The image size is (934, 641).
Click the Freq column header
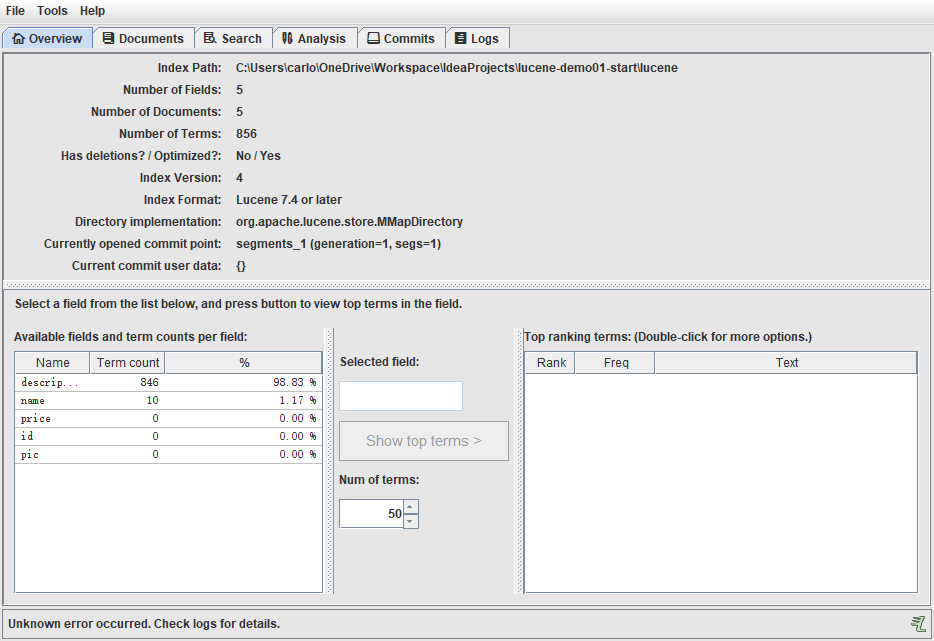(615, 363)
